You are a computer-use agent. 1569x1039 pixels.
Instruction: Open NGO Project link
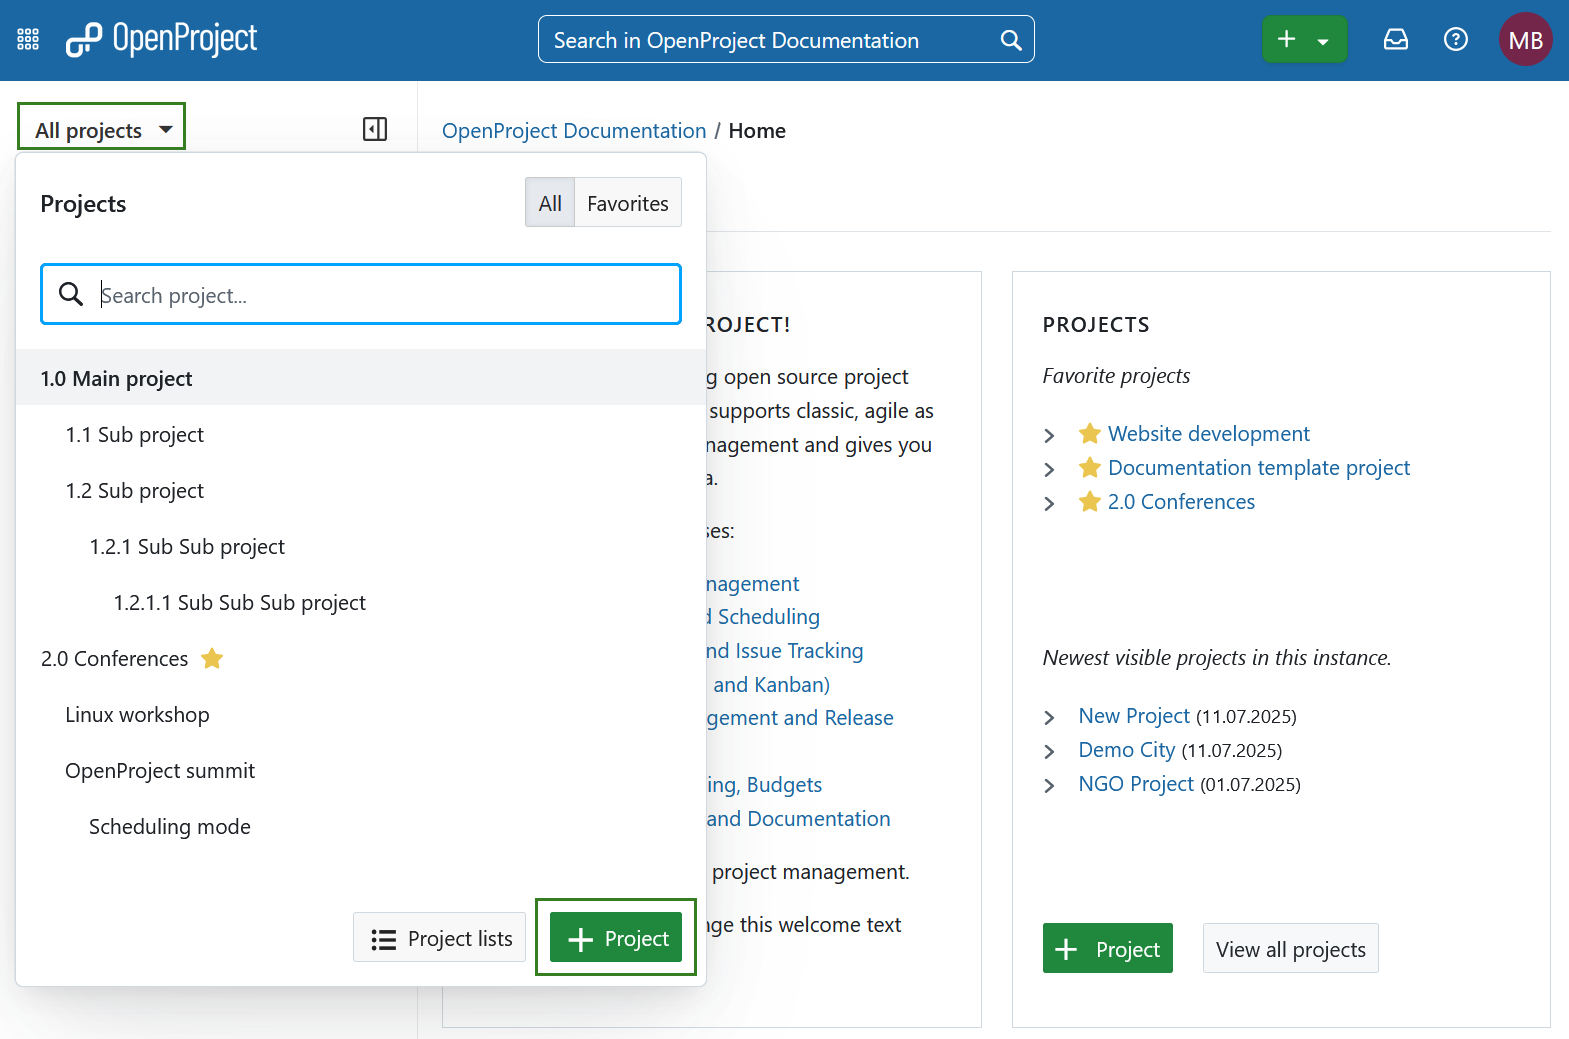pos(1136,783)
